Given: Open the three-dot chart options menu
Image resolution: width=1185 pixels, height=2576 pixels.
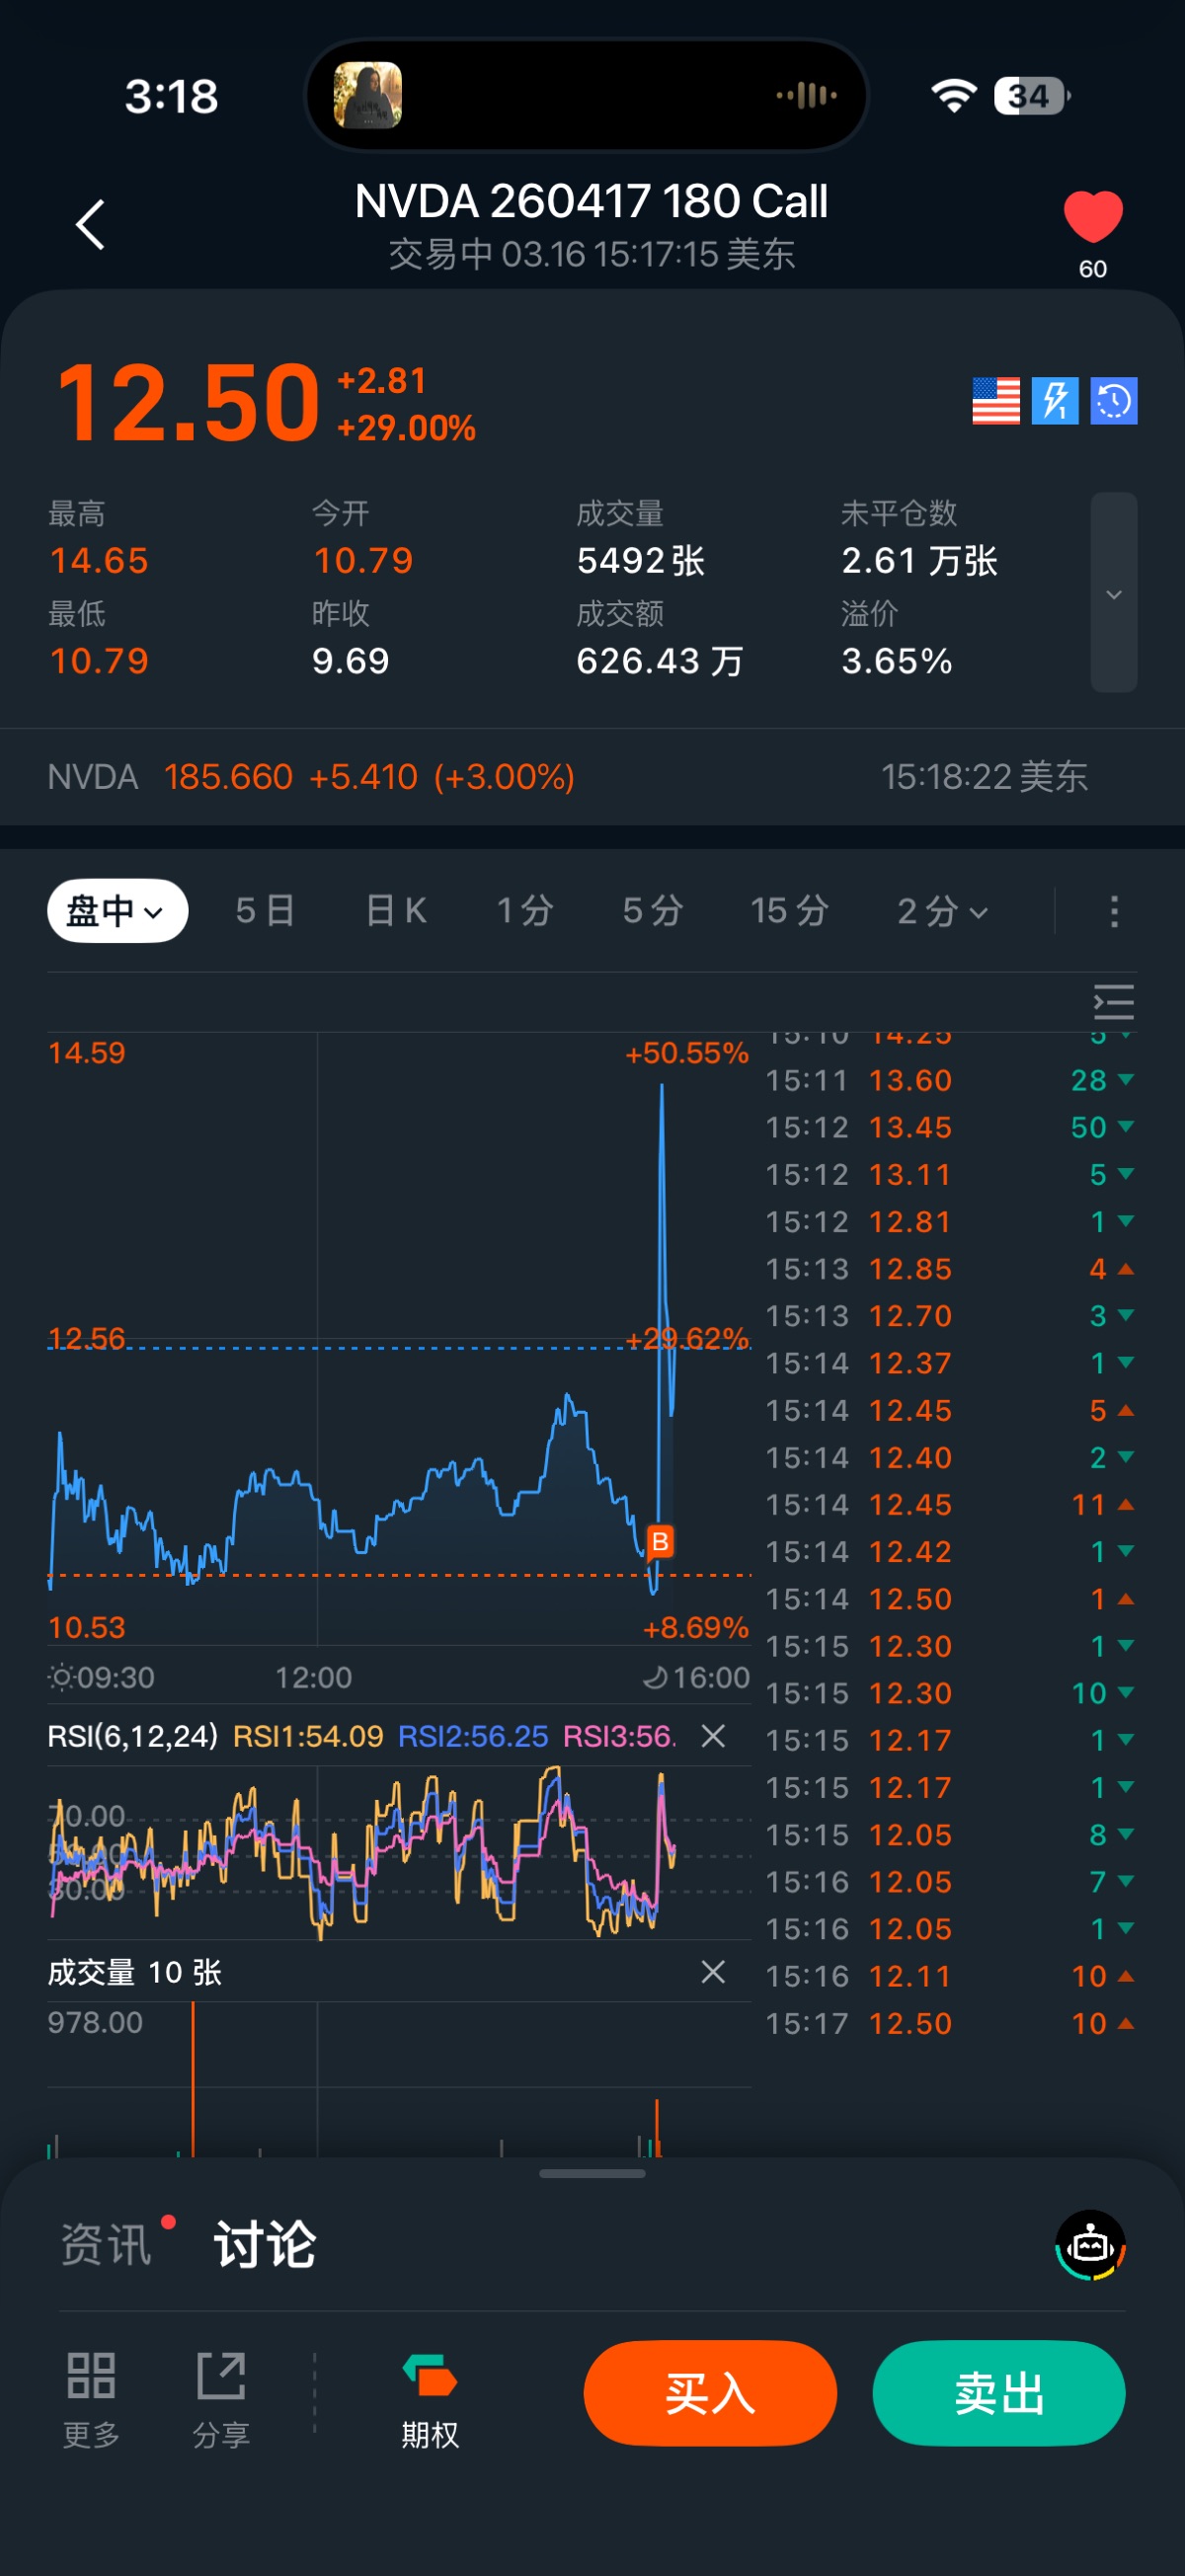Looking at the screenshot, I should click(1114, 911).
